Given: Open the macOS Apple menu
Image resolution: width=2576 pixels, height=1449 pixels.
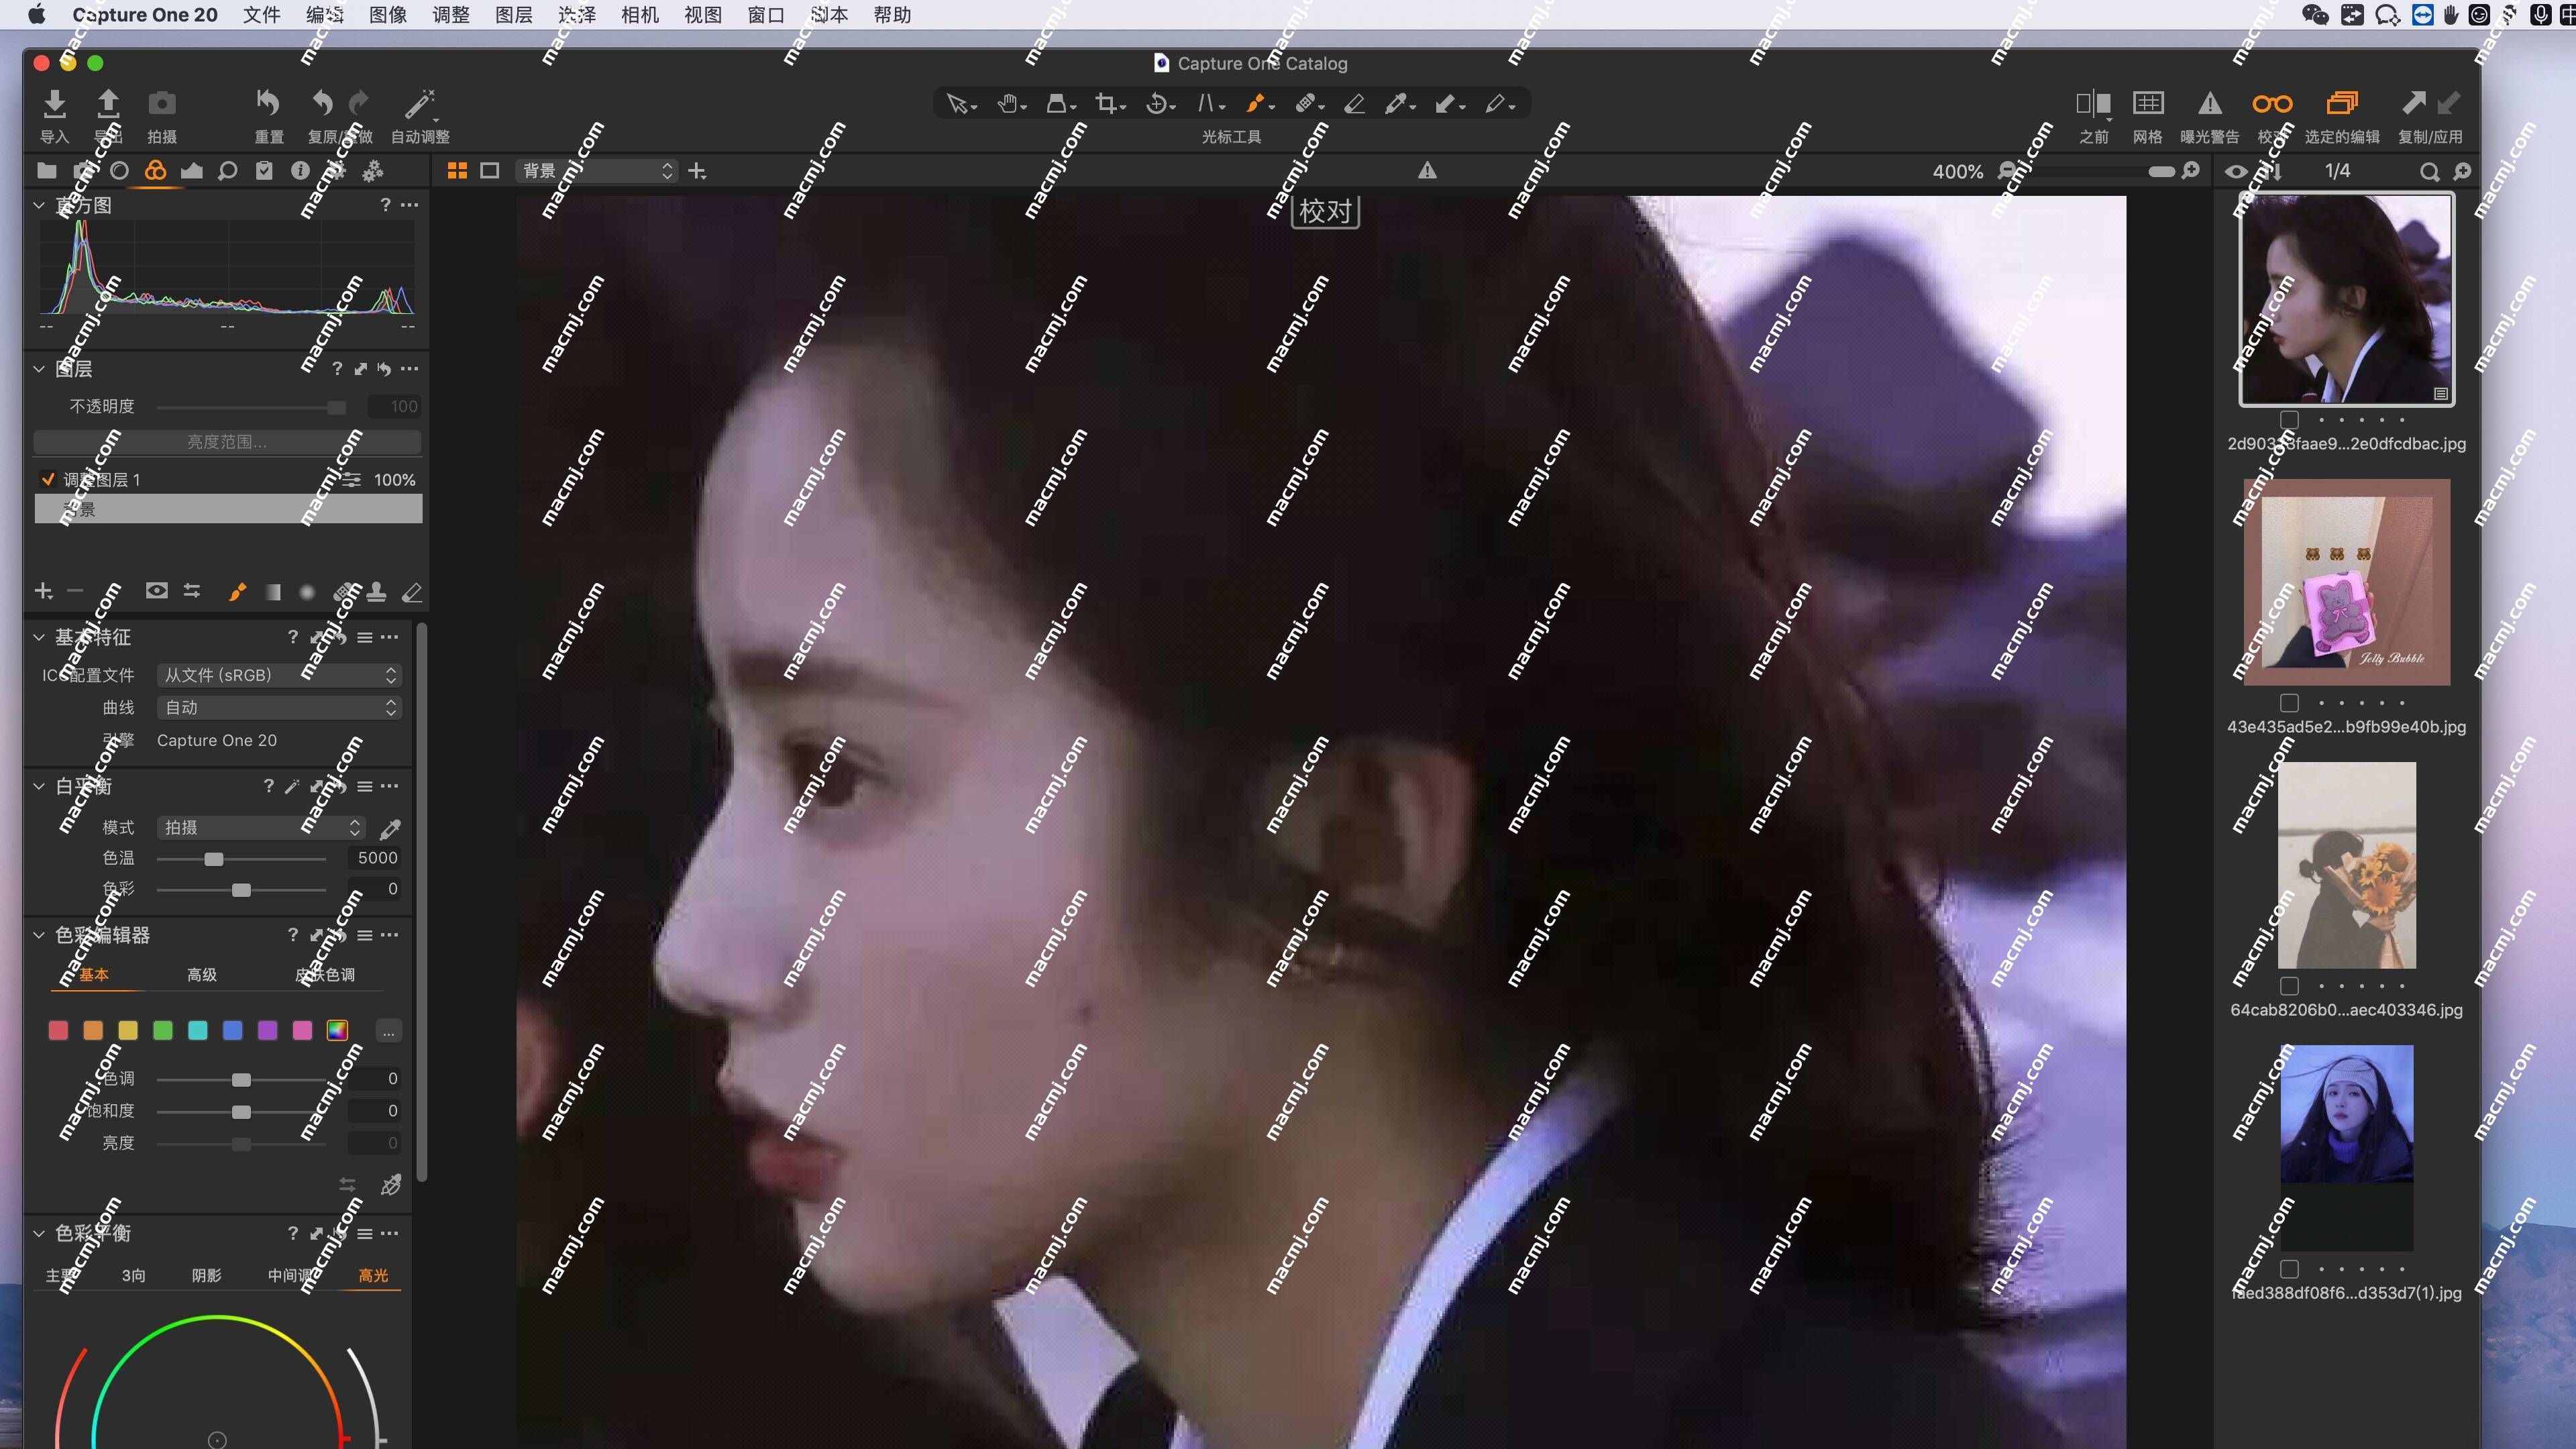Looking at the screenshot, I should coord(36,15).
